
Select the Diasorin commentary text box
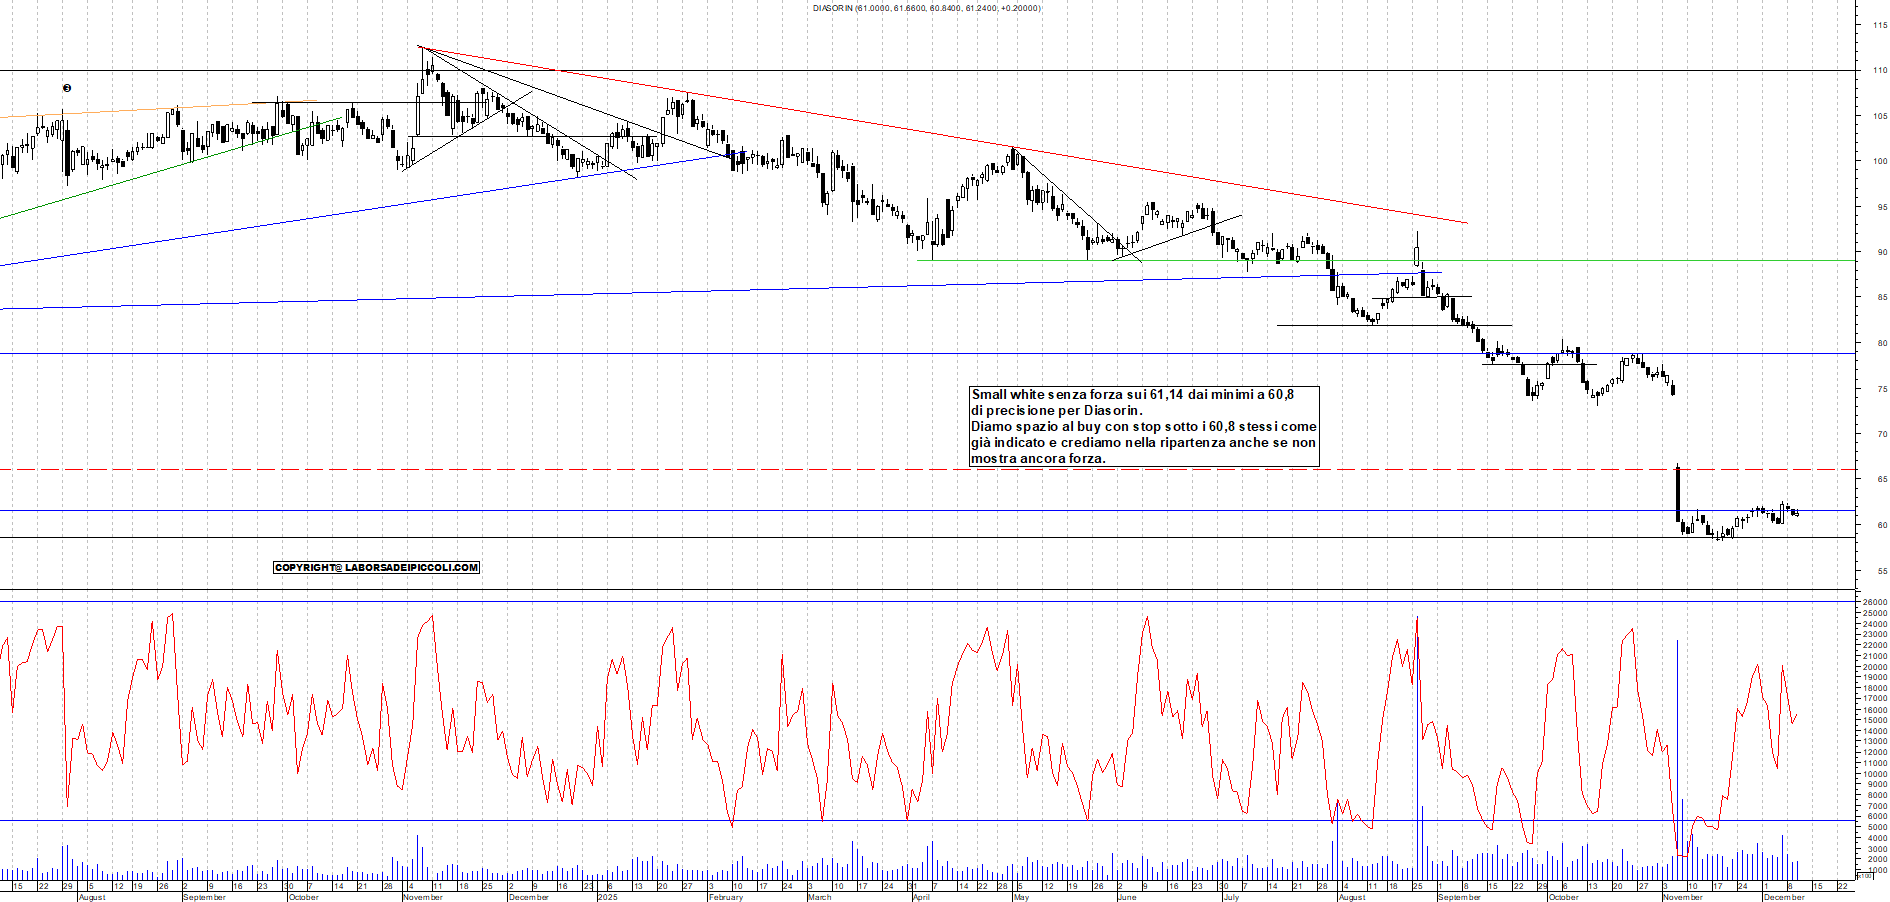click(1144, 427)
